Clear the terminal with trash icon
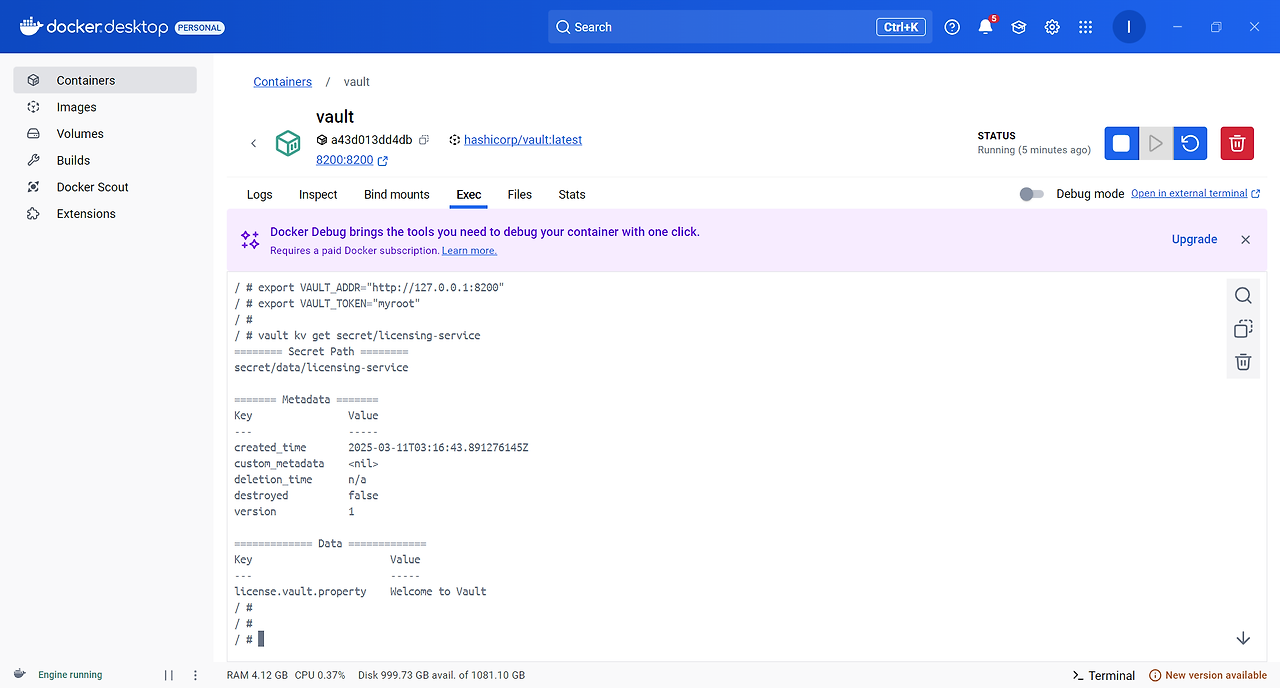The height and width of the screenshot is (688, 1280). 1243,362
